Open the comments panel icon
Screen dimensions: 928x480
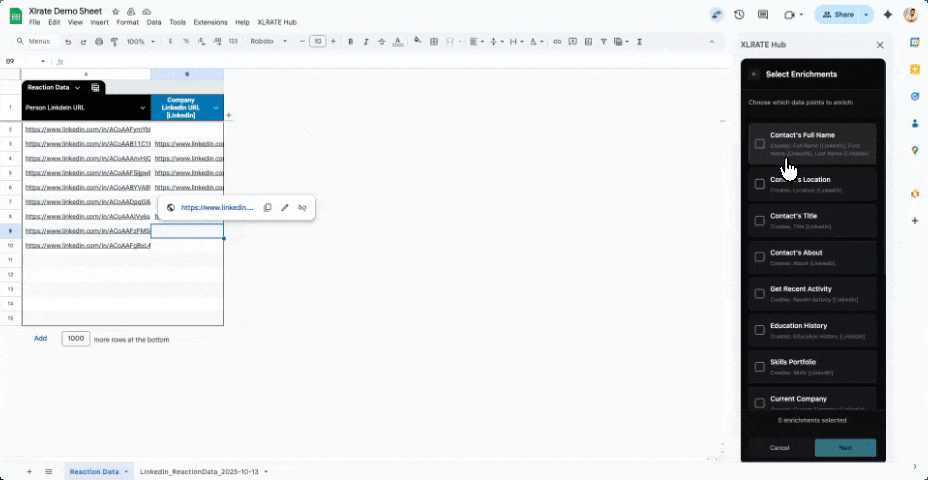(x=763, y=15)
